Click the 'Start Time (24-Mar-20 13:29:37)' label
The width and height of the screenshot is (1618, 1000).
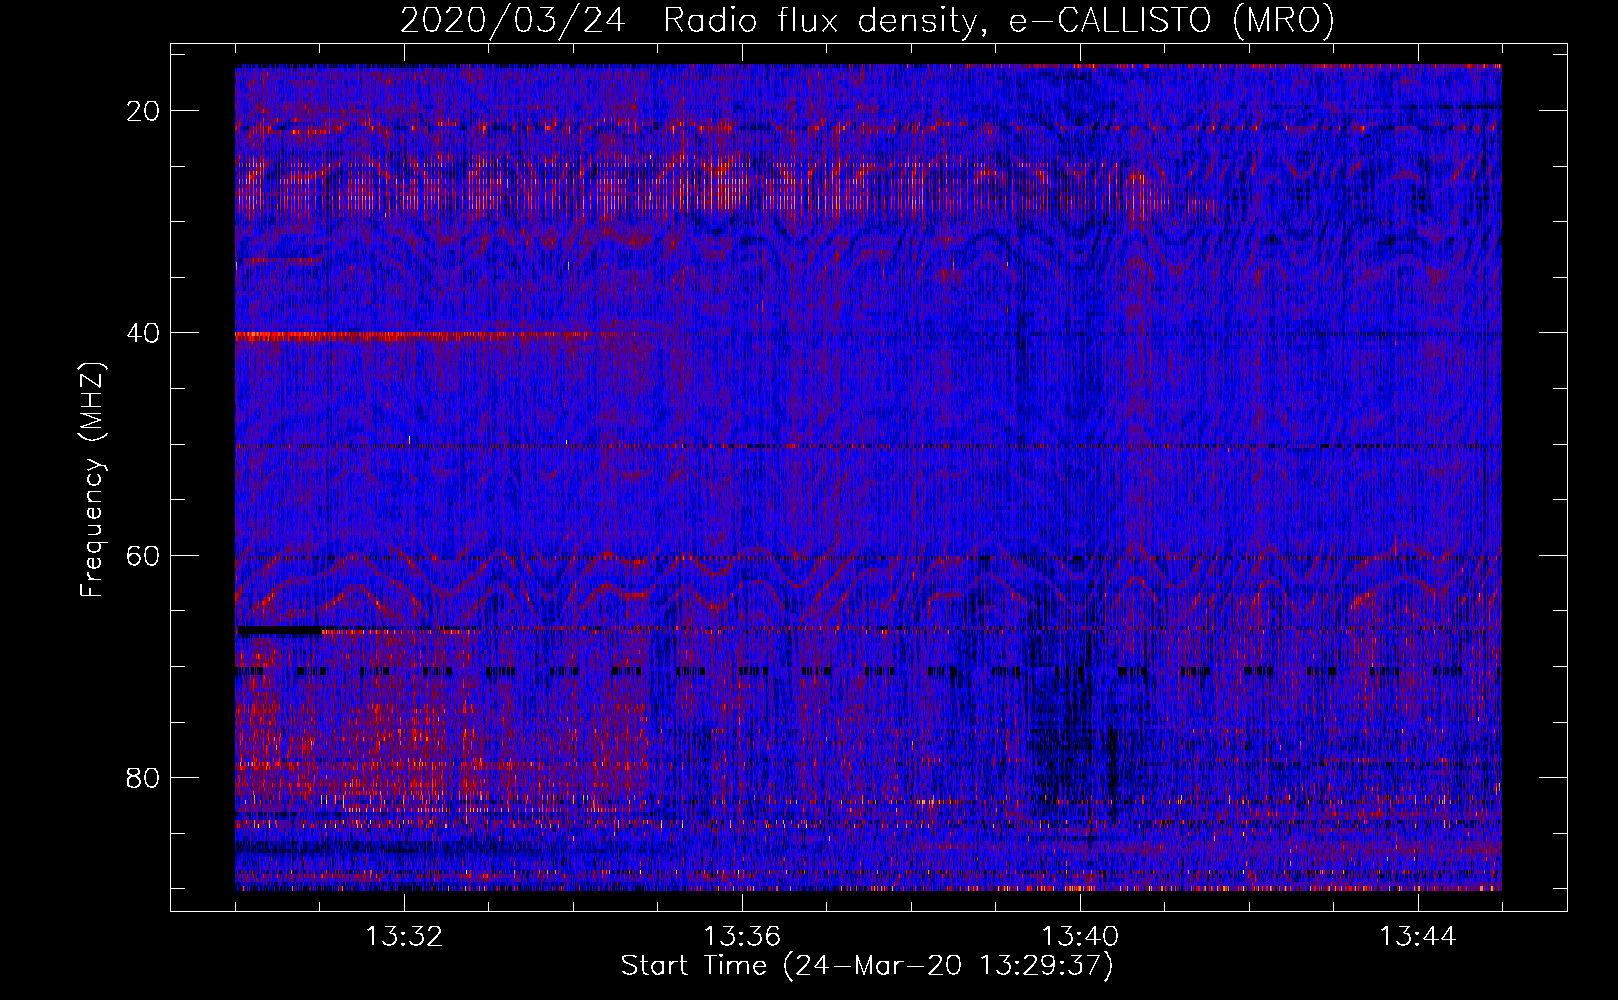(867, 966)
